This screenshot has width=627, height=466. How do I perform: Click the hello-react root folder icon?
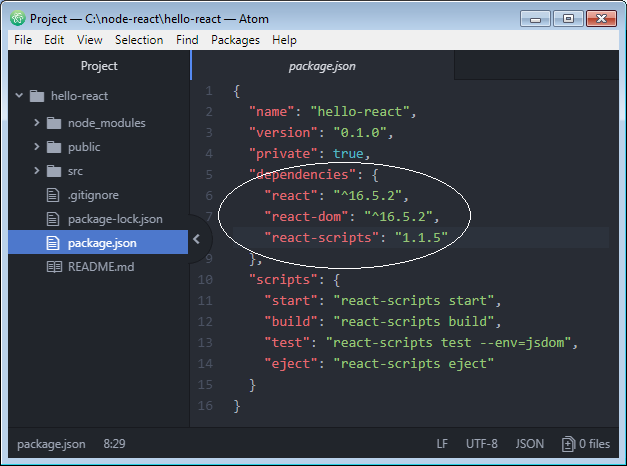point(37,96)
